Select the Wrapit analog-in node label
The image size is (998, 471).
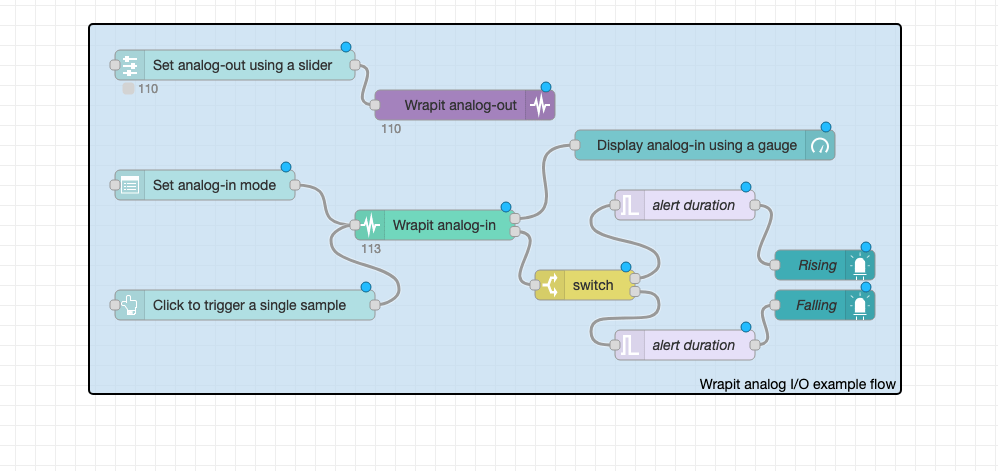coord(444,225)
